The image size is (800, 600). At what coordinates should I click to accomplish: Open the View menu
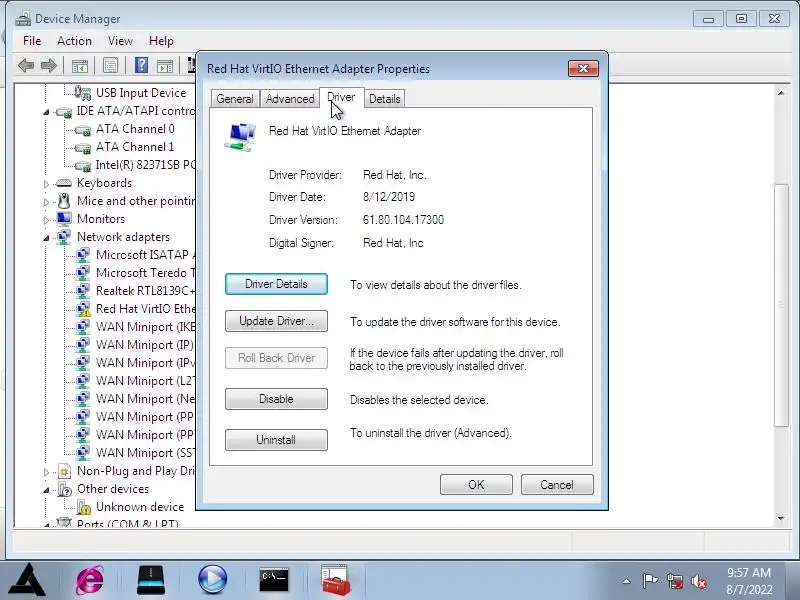click(x=120, y=41)
